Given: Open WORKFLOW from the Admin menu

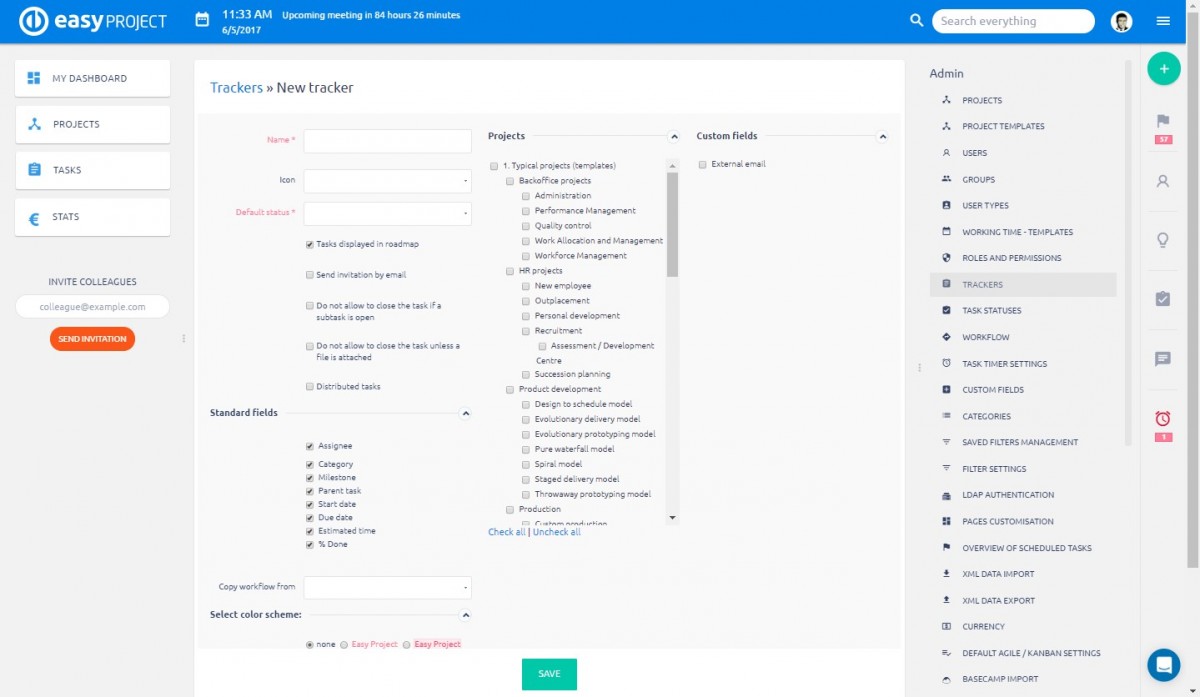Looking at the screenshot, I should click(x=984, y=336).
